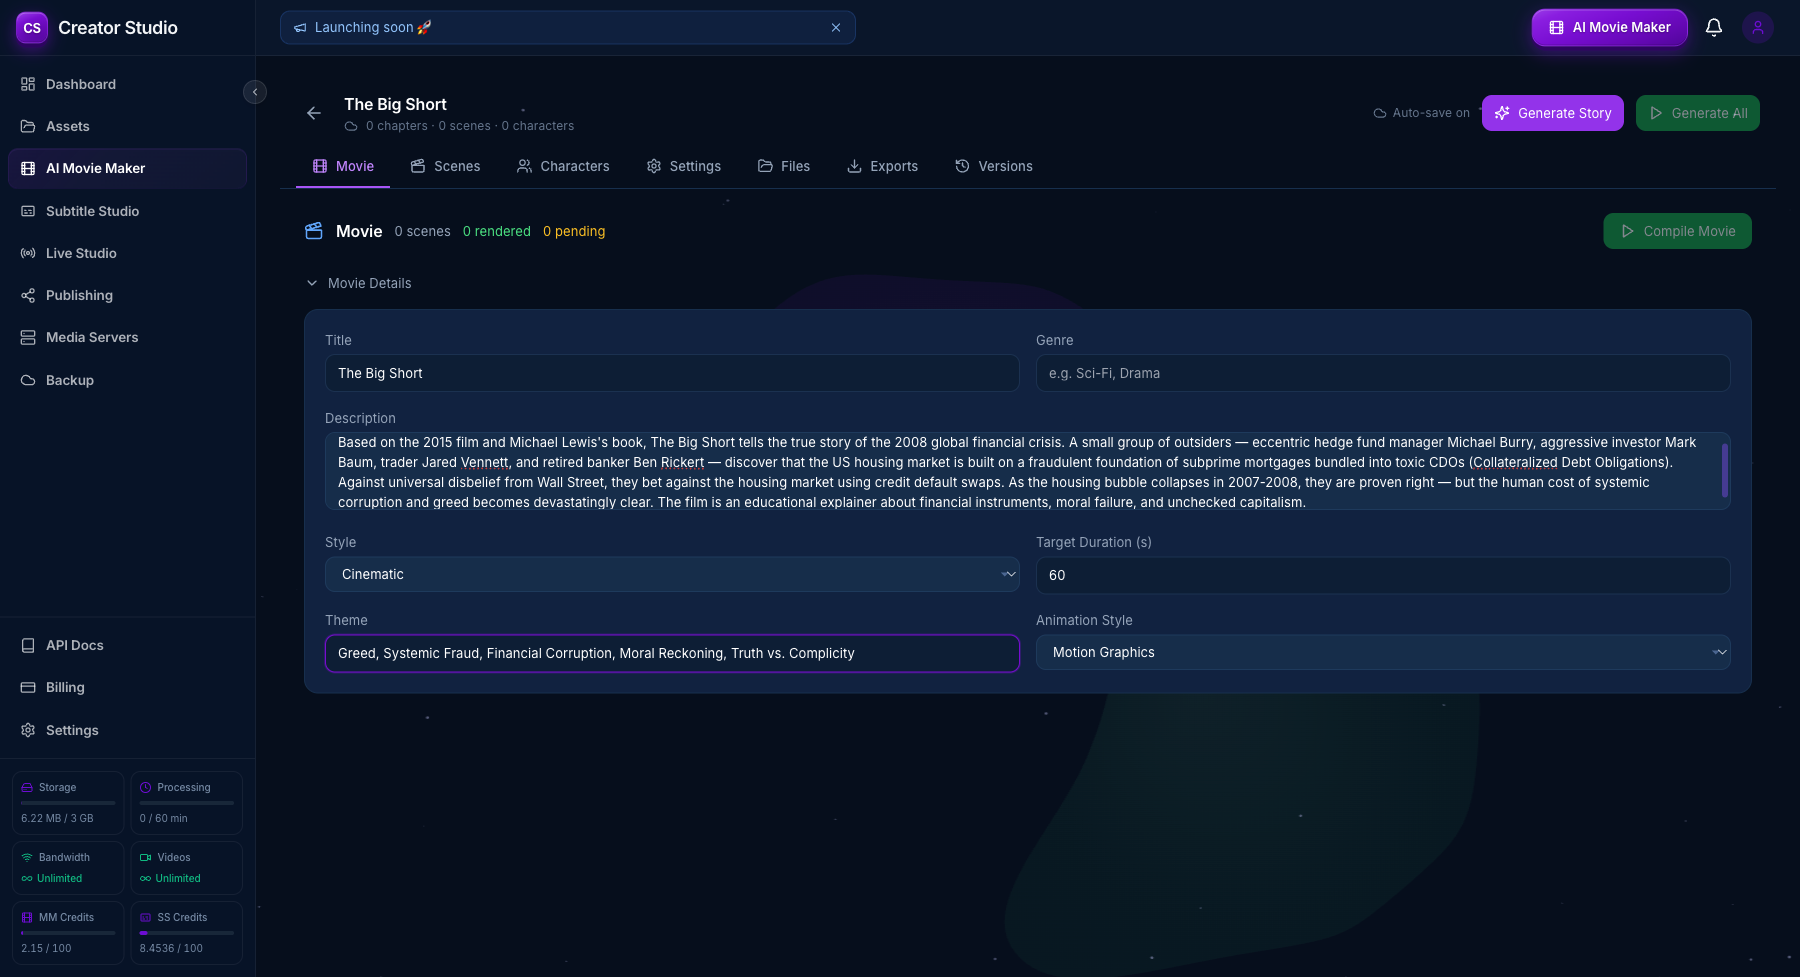Image resolution: width=1800 pixels, height=977 pixels.
Task: Click the Processing usage card
Action: click(x=187, y=802)
